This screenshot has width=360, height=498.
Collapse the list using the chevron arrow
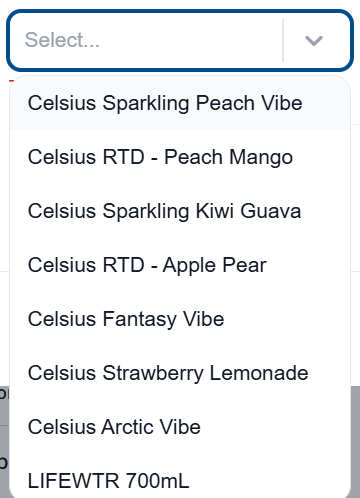[314, 41]
